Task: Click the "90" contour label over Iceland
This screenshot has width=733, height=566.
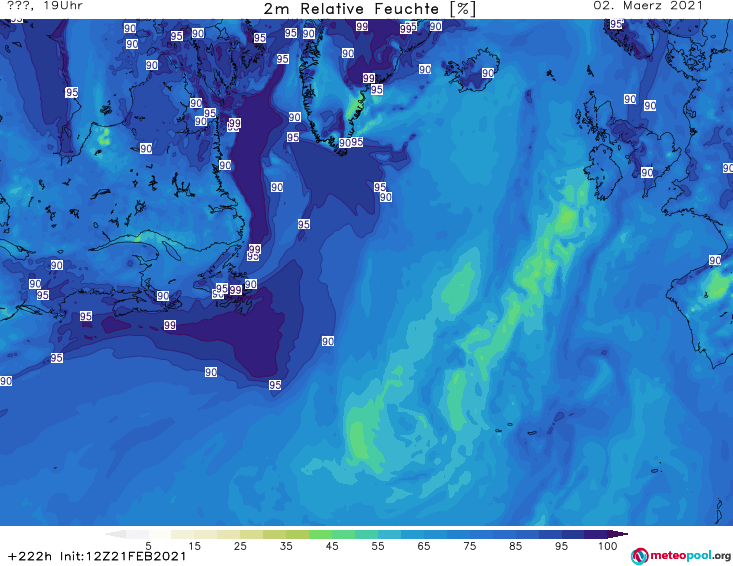Action: [488, 73]
